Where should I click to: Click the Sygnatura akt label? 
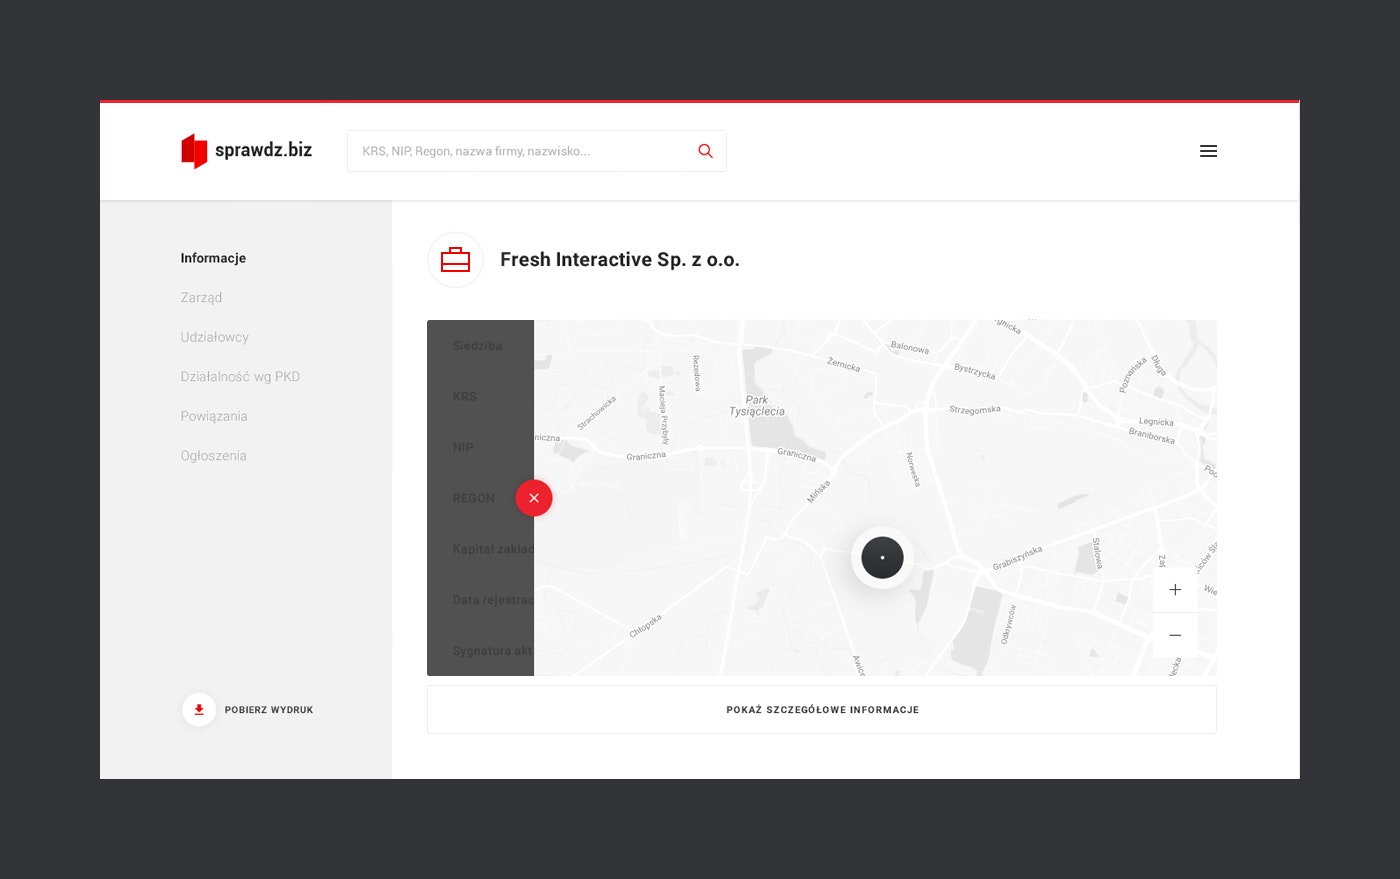tap(493, 651)
